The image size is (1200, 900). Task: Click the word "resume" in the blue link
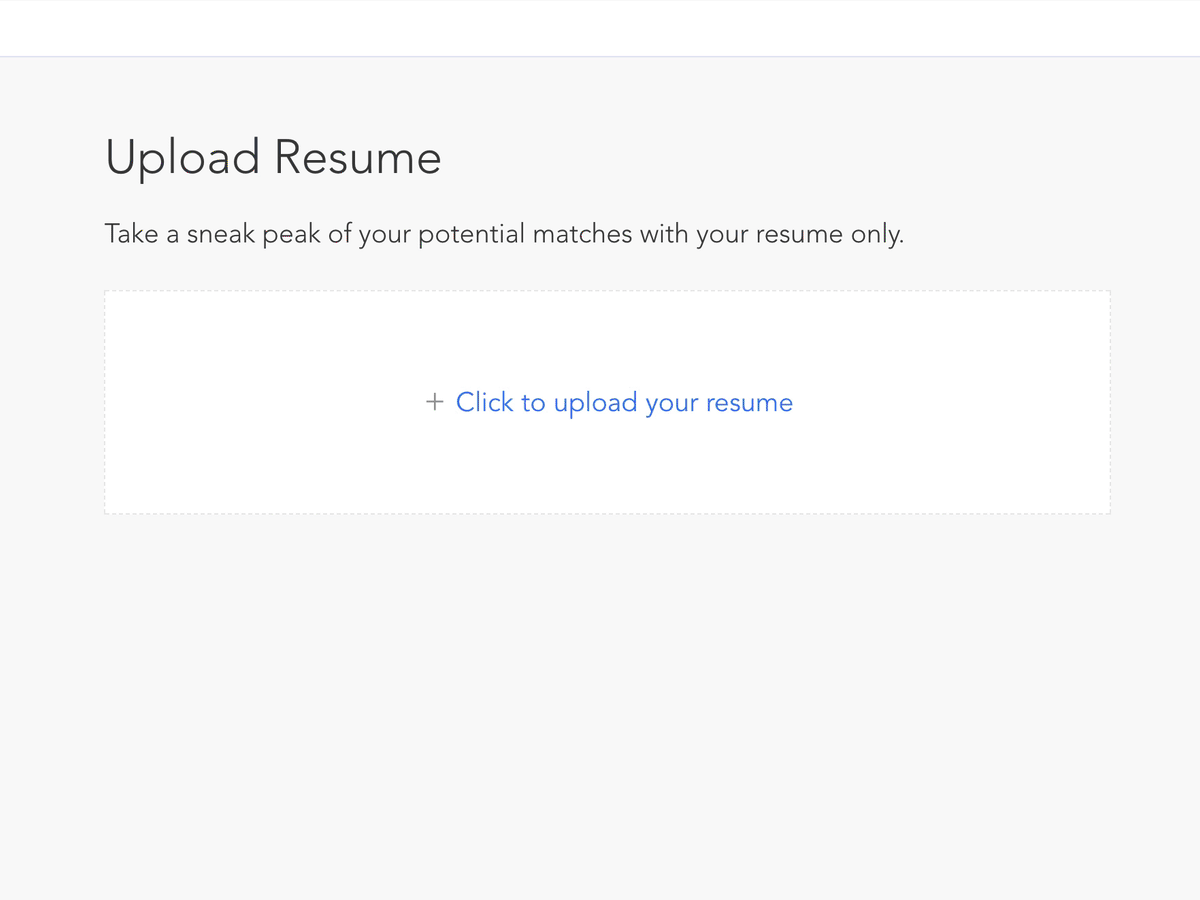tap(749, 402)
